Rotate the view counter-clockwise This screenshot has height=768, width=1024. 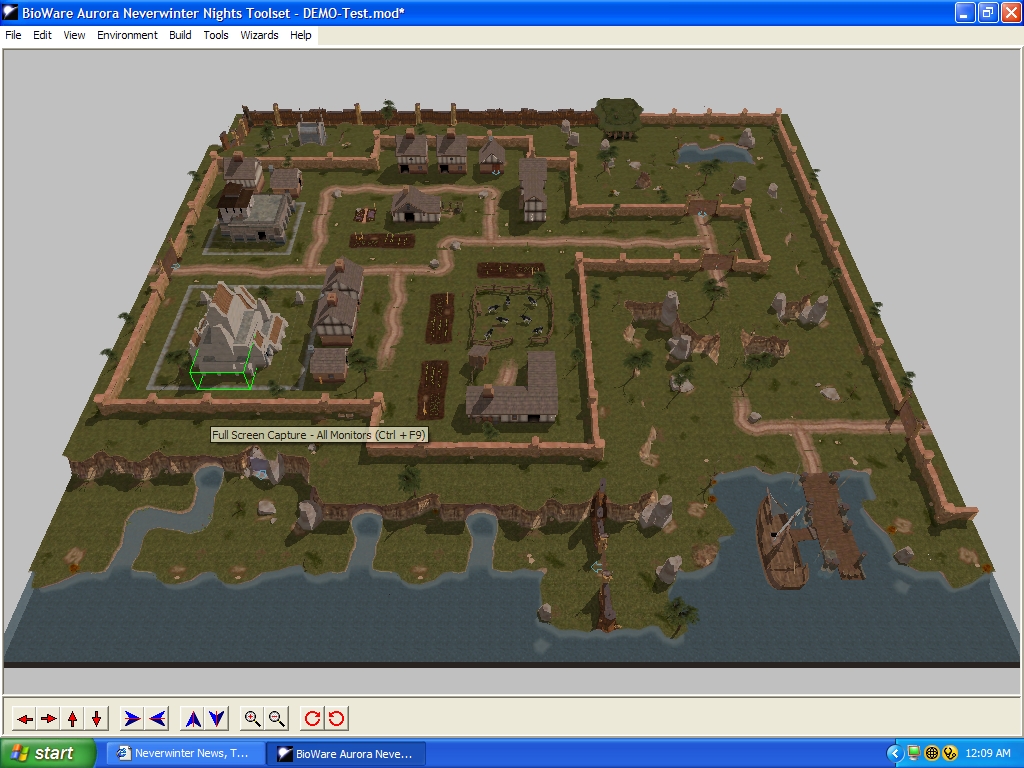[336, 718]
